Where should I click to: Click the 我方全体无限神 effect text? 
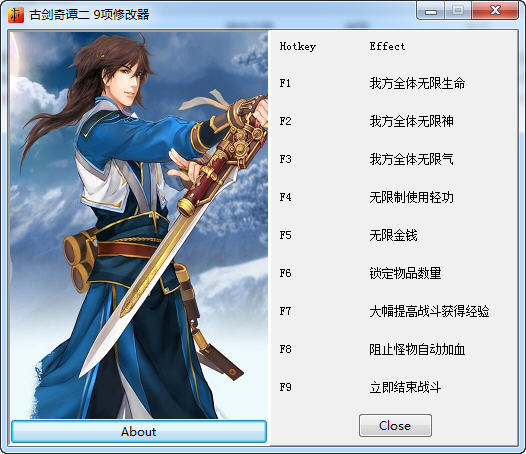tap(412, 121)
